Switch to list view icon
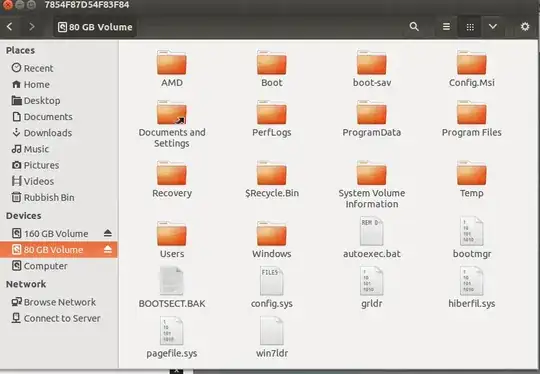540x374 pixels. (446, 27)
